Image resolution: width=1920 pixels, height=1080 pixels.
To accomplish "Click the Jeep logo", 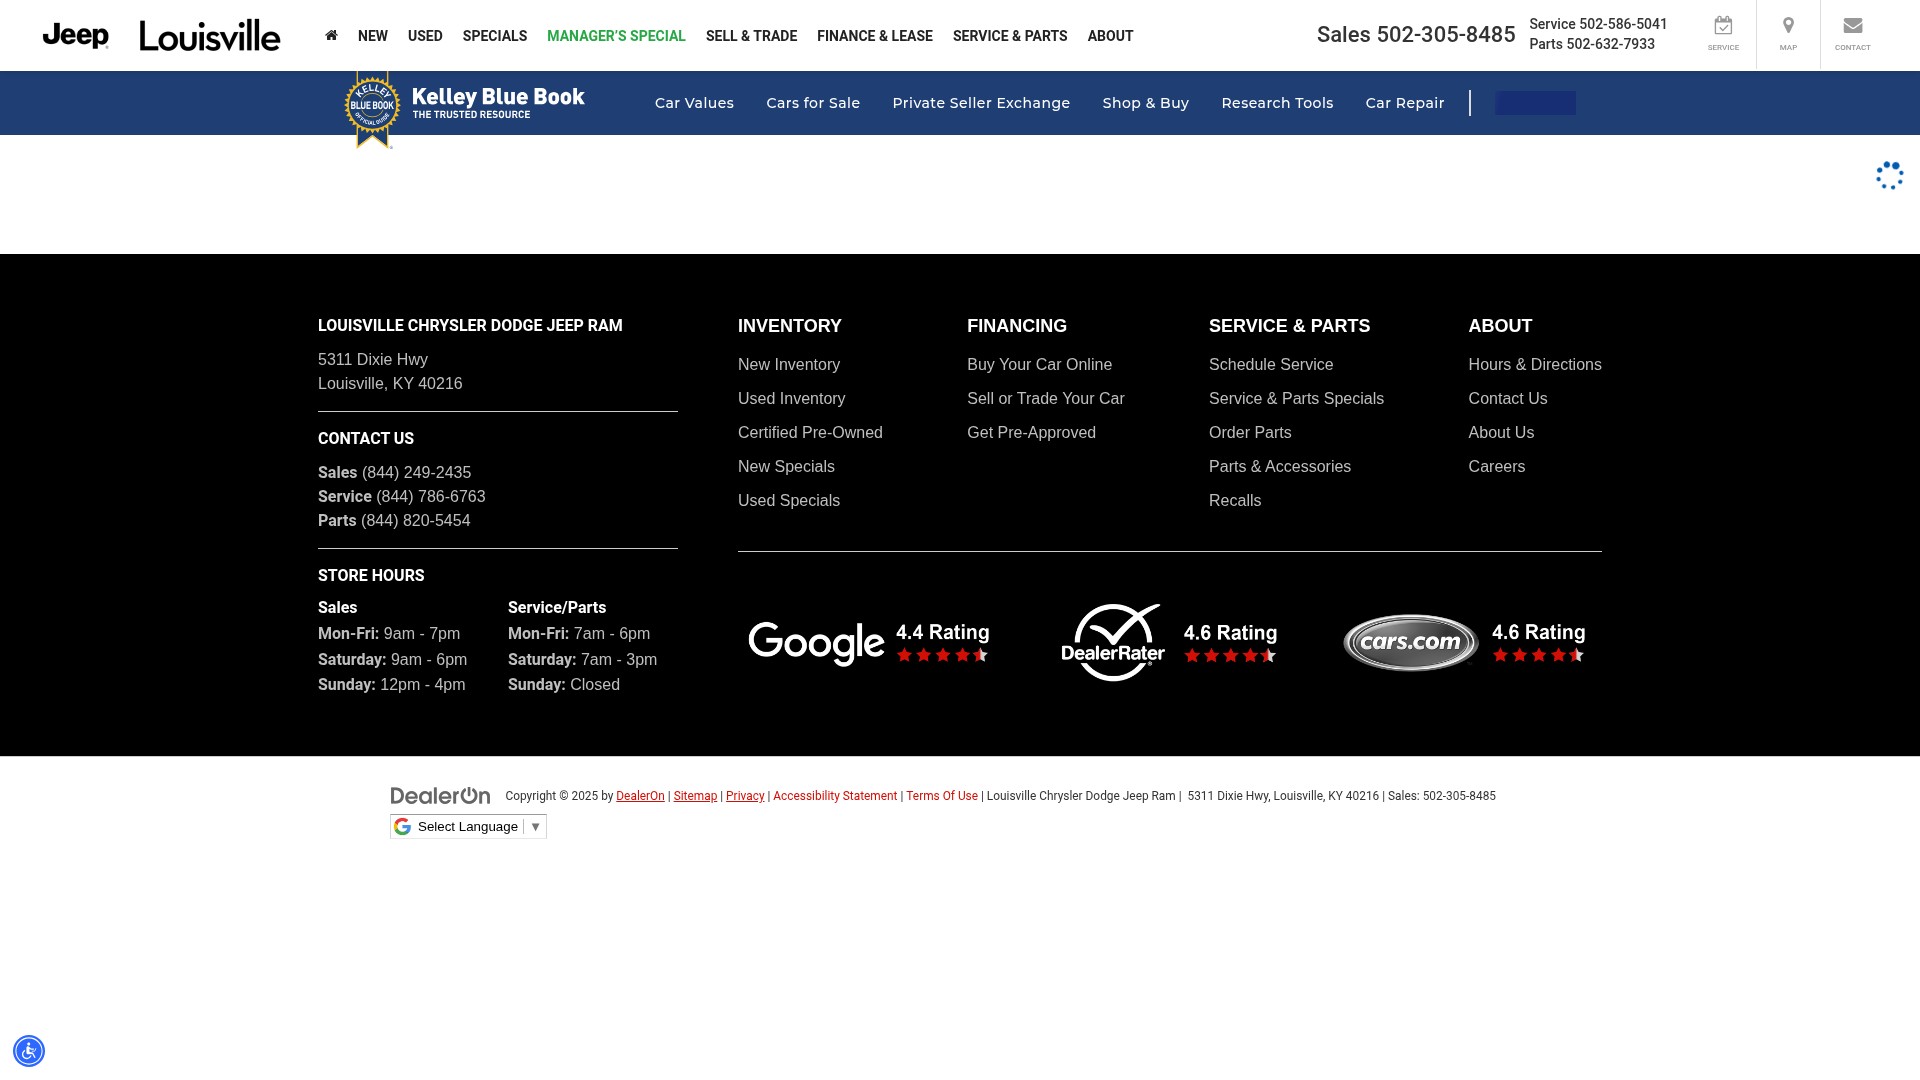I will [76, 35].
